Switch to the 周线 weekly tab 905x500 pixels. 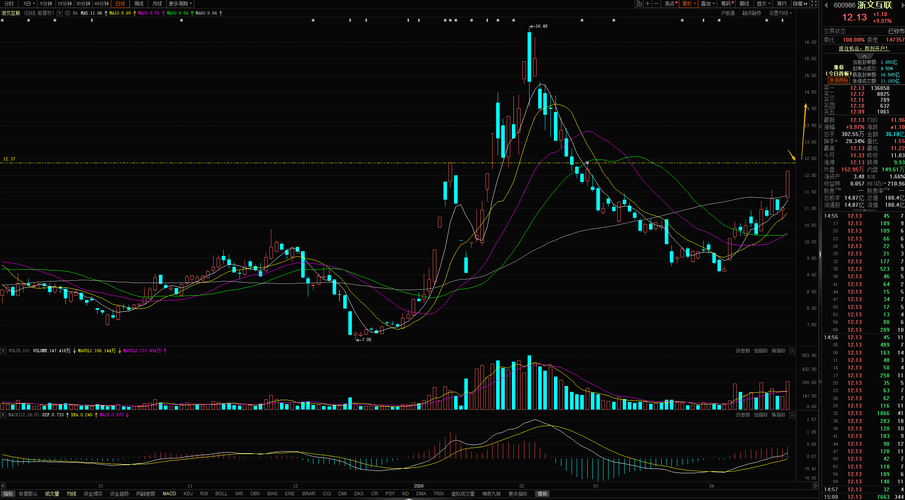click(139, 4)
